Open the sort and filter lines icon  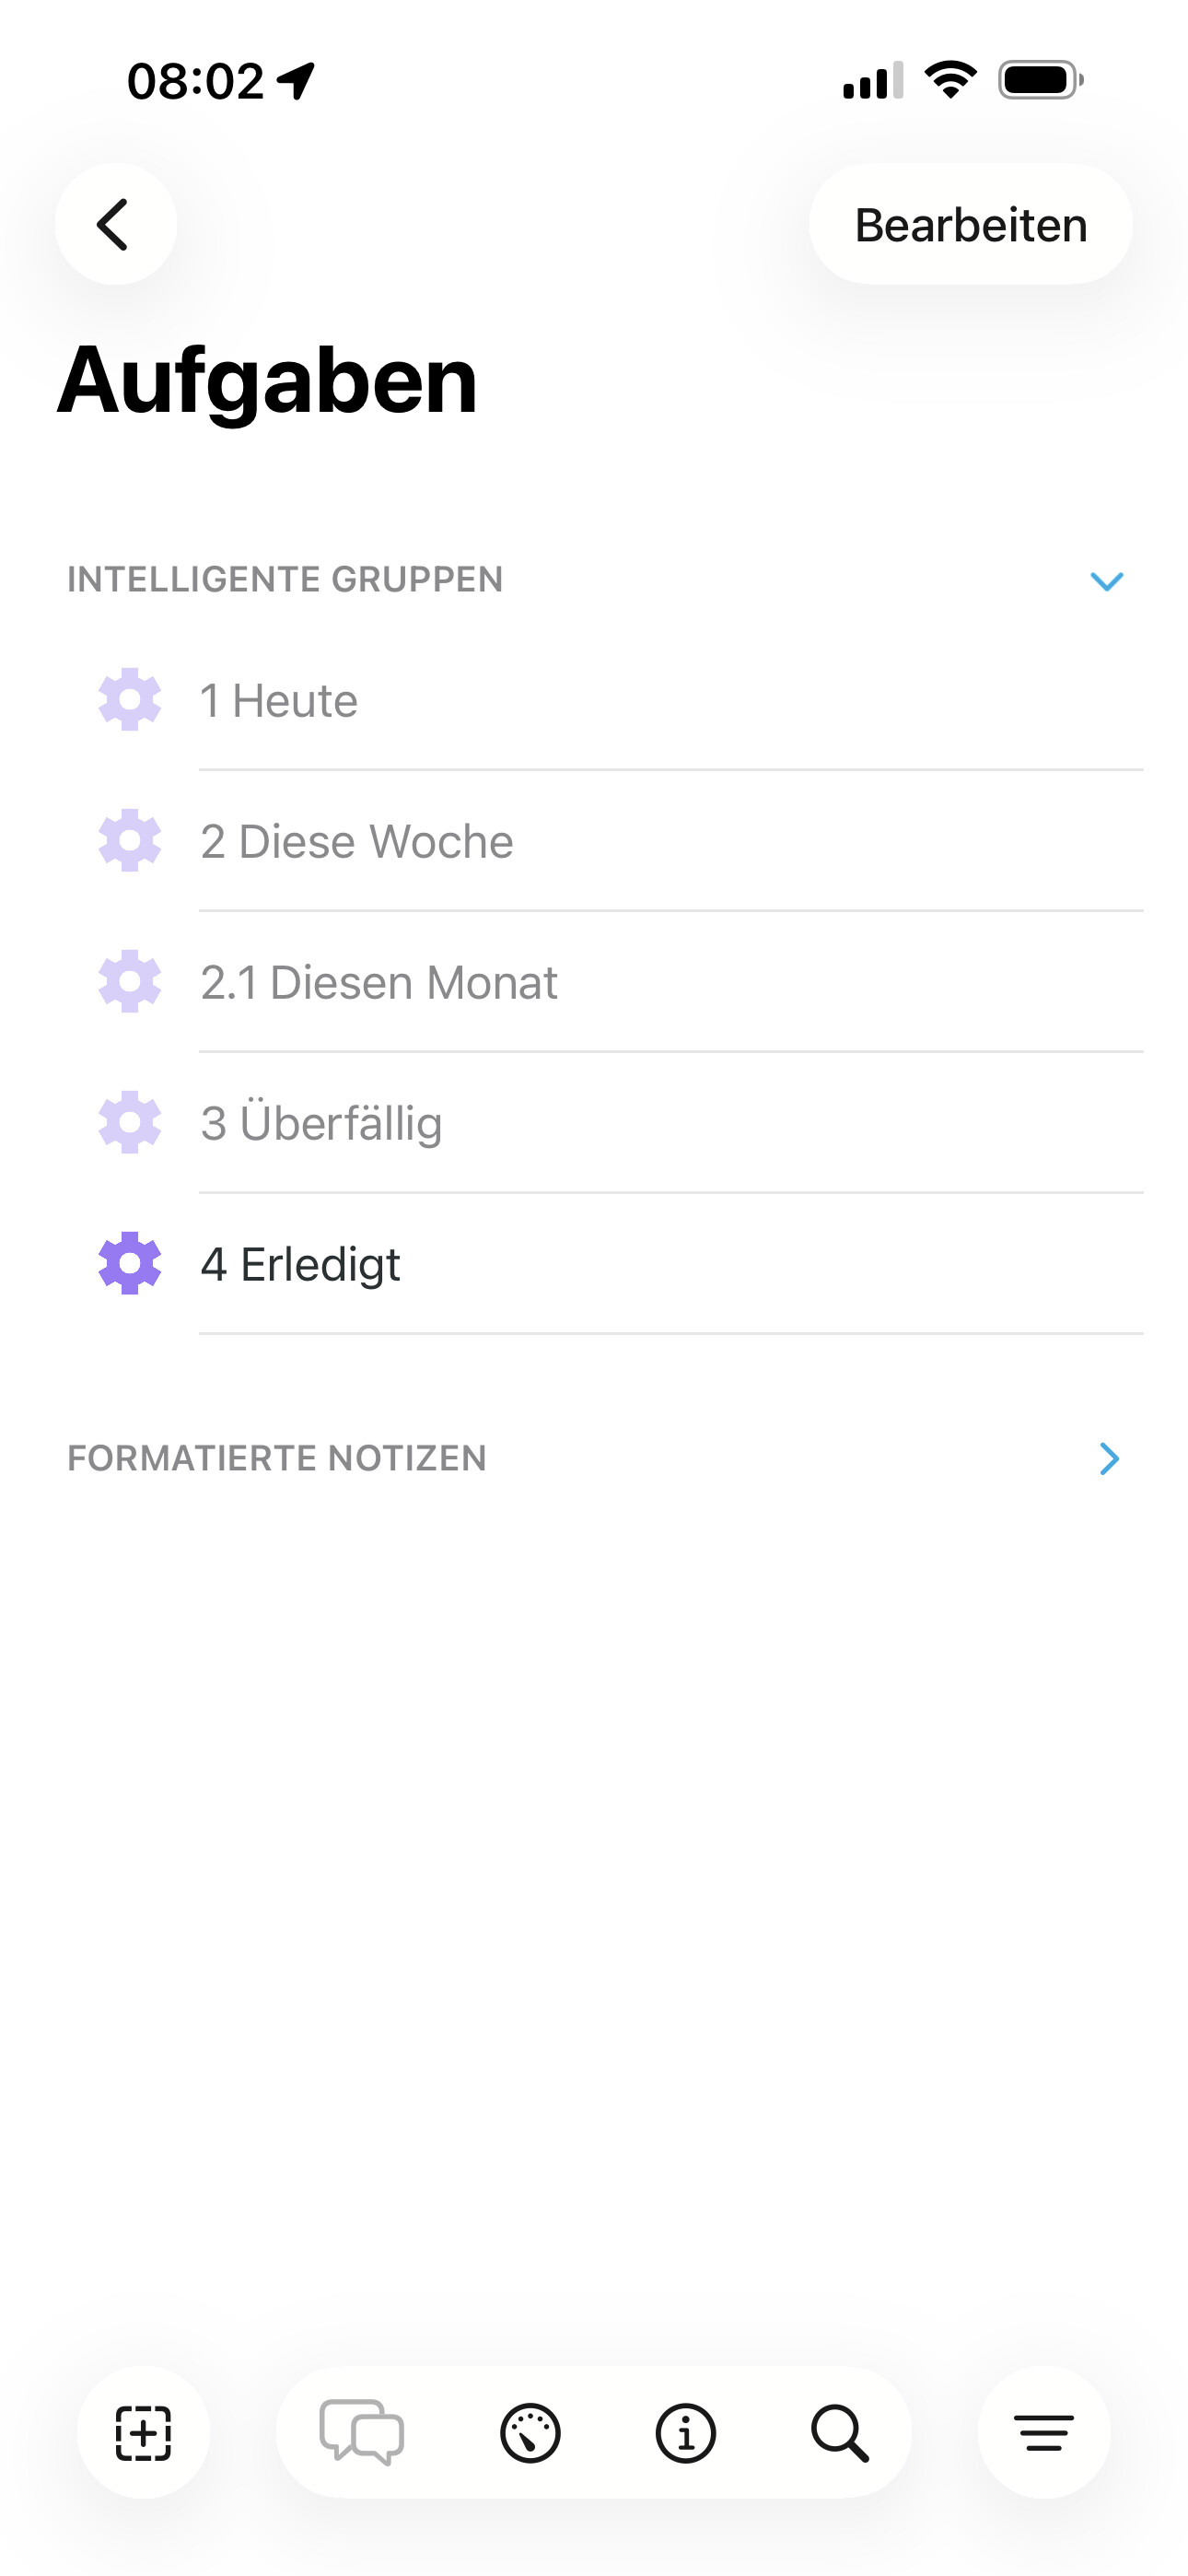click(1044, 2433)
